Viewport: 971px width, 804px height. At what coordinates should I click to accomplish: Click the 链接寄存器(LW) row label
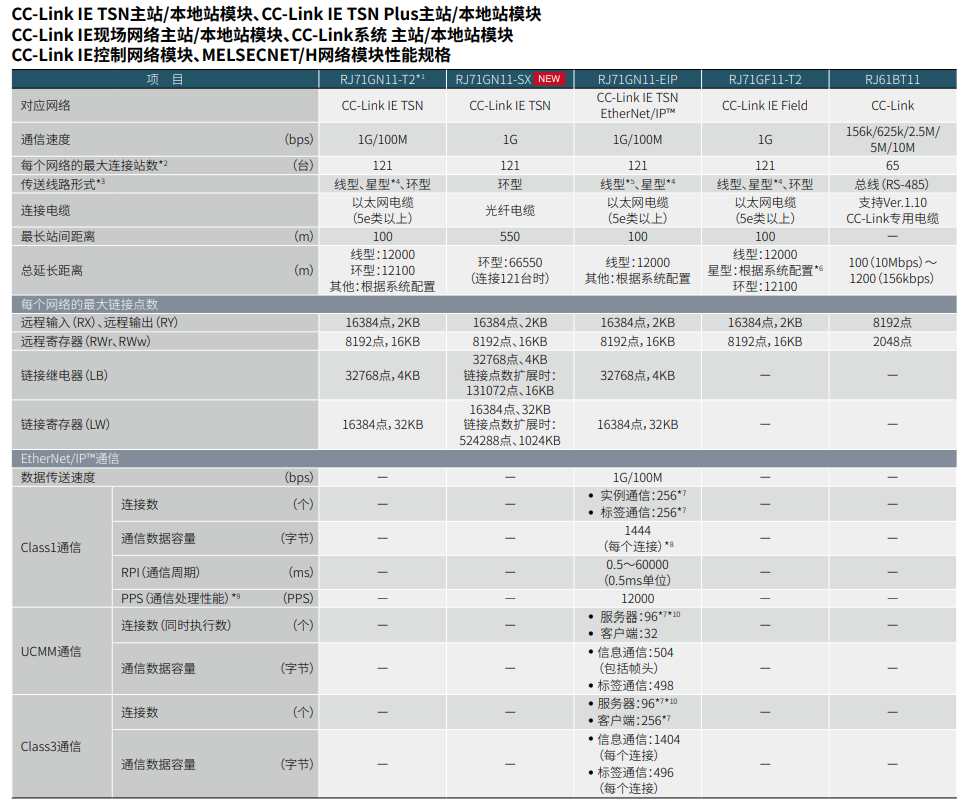point(65,425)
